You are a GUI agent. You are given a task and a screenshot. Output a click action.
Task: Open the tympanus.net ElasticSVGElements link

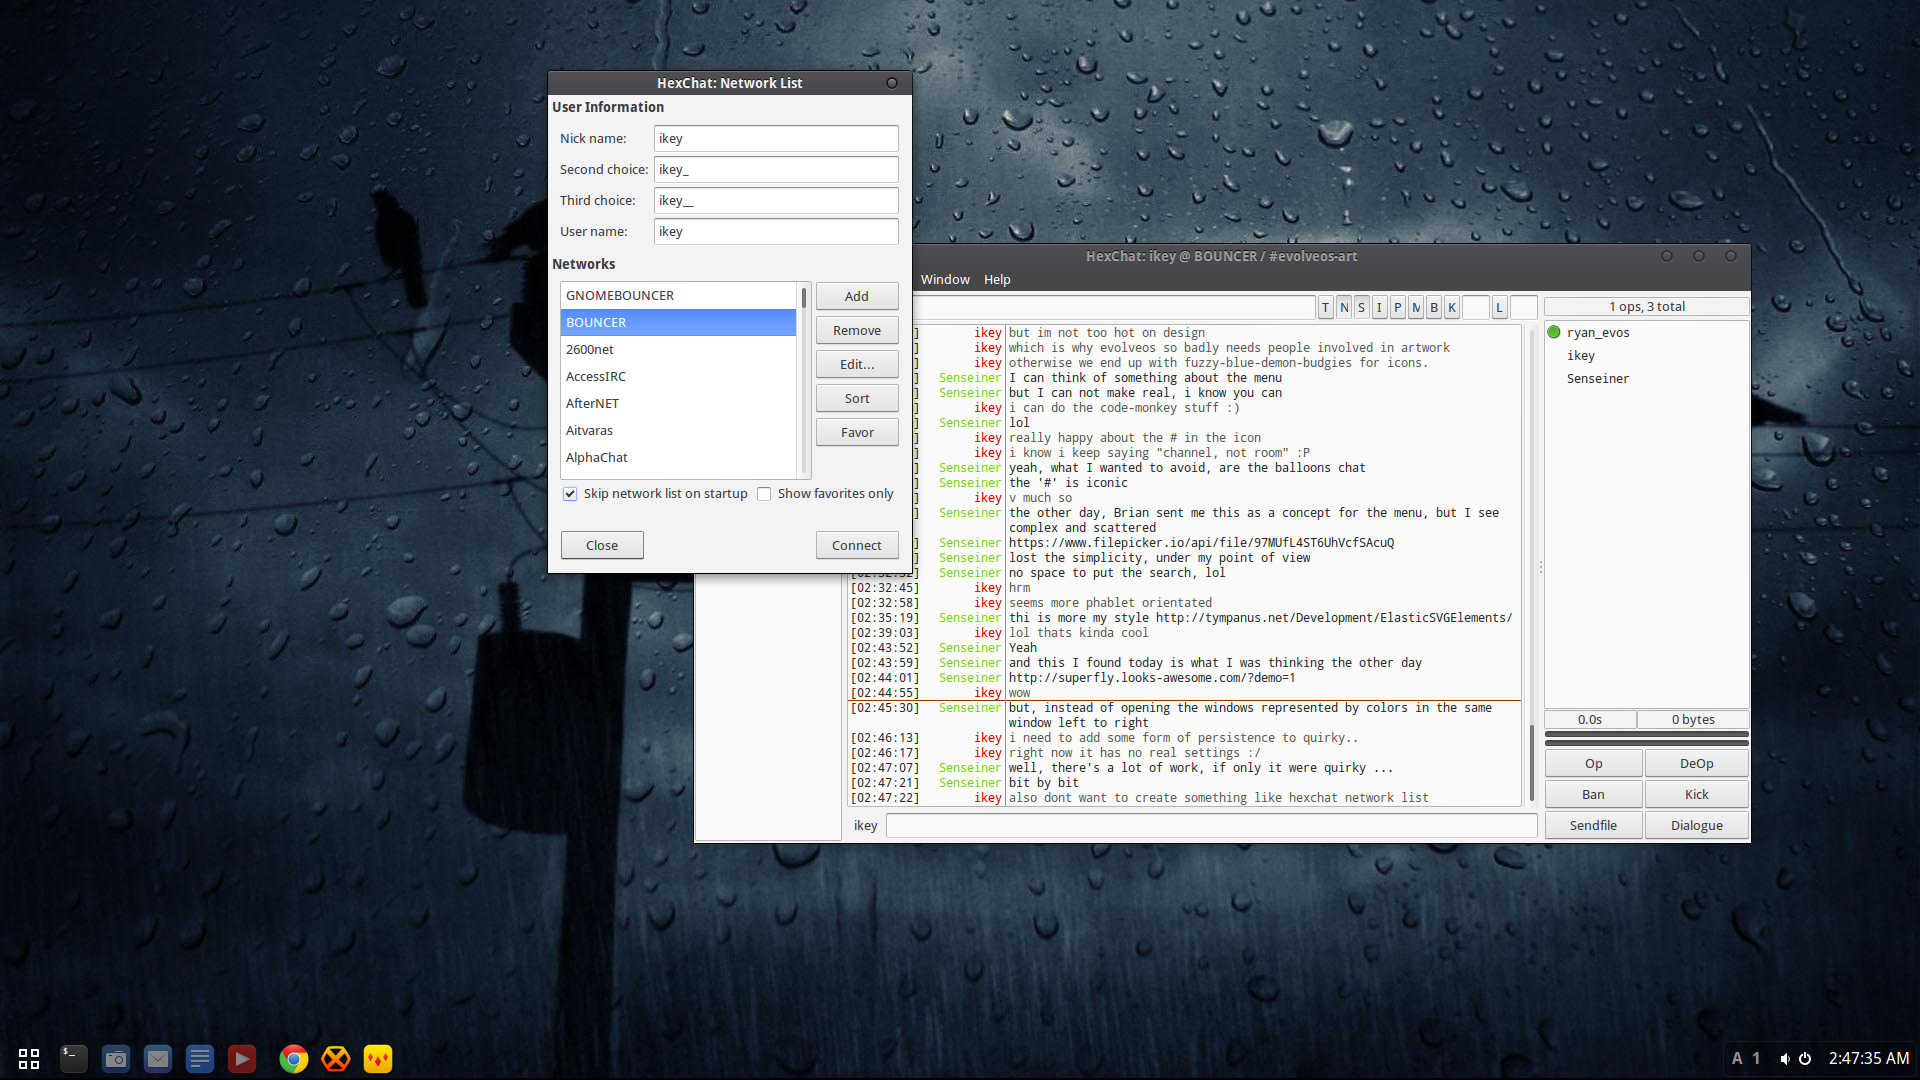[x=1334, y=618]
